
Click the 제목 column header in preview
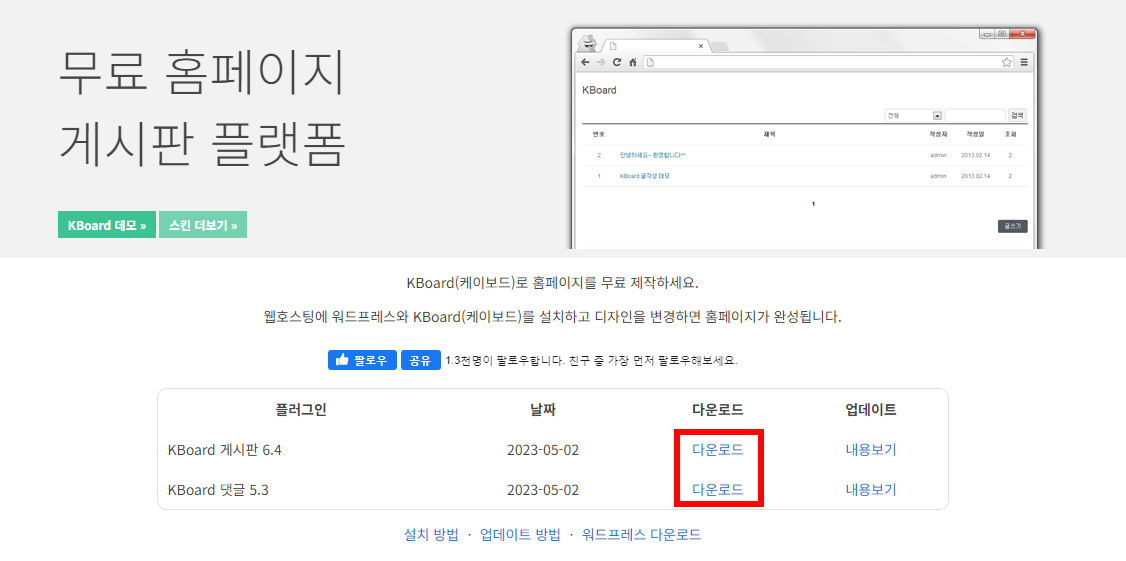[769, 134]
